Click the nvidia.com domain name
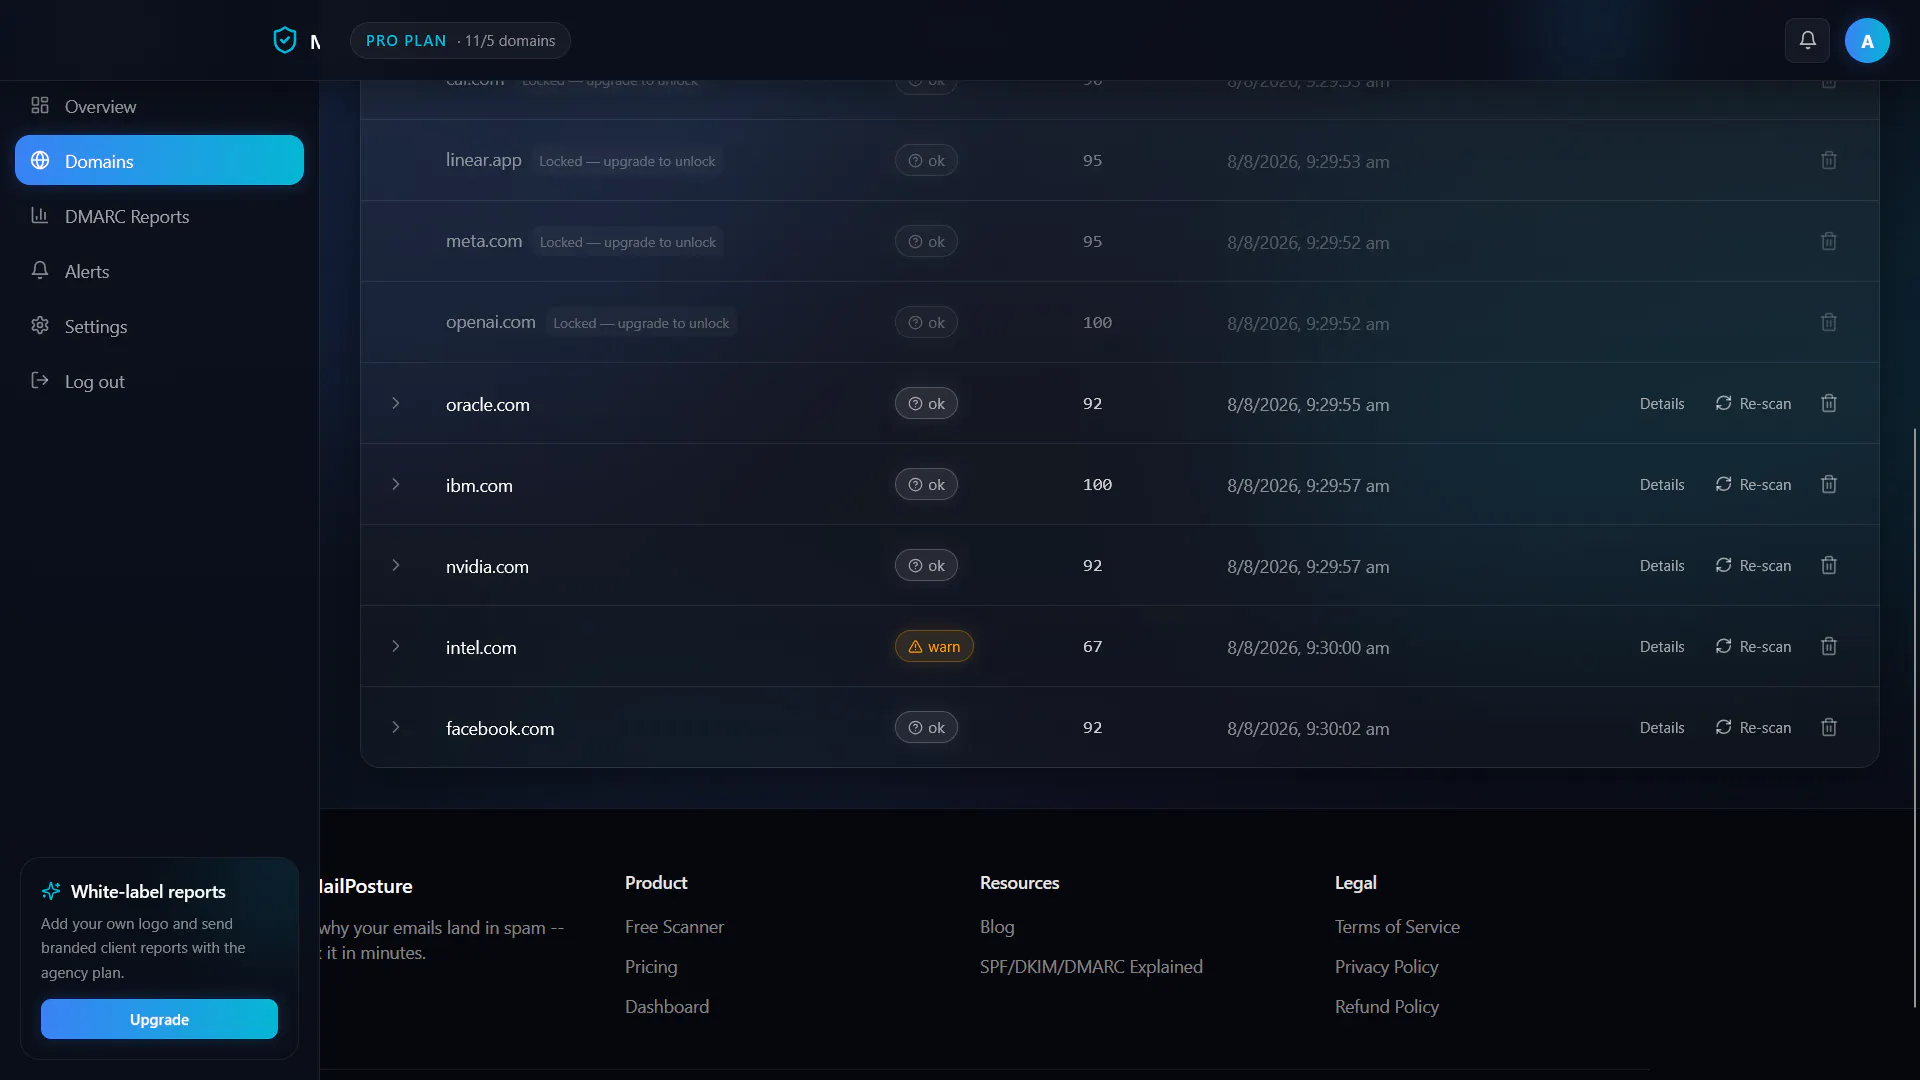This screenshot has height=1080, width=1920. click(x=487, y=566)
